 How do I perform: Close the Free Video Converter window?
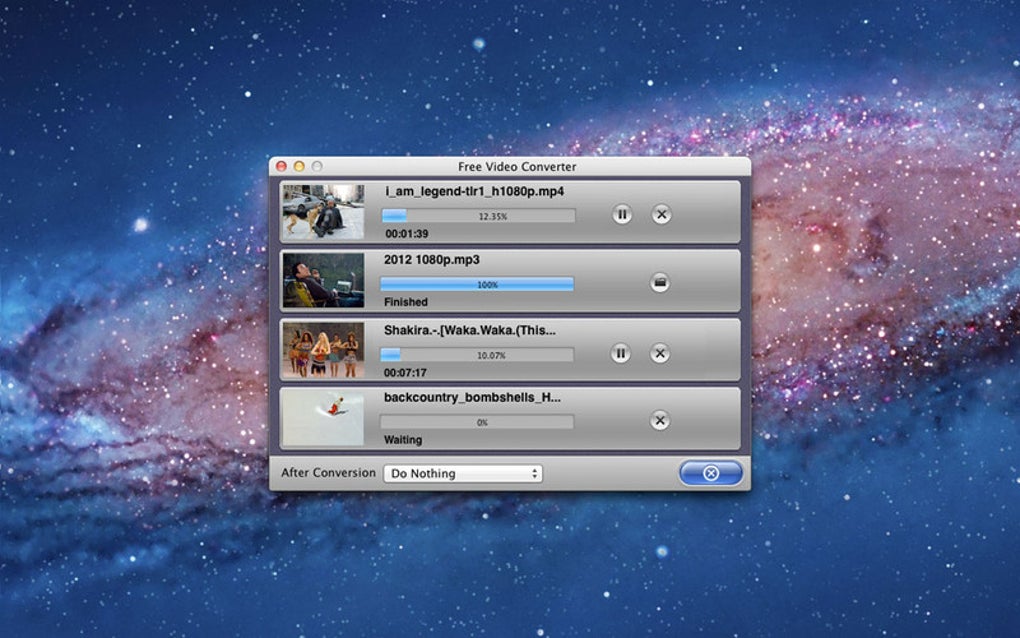282,166
